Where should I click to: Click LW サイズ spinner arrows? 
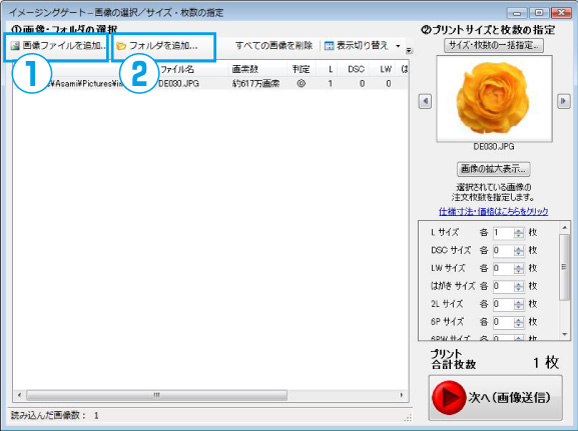(x=519, y=268)
